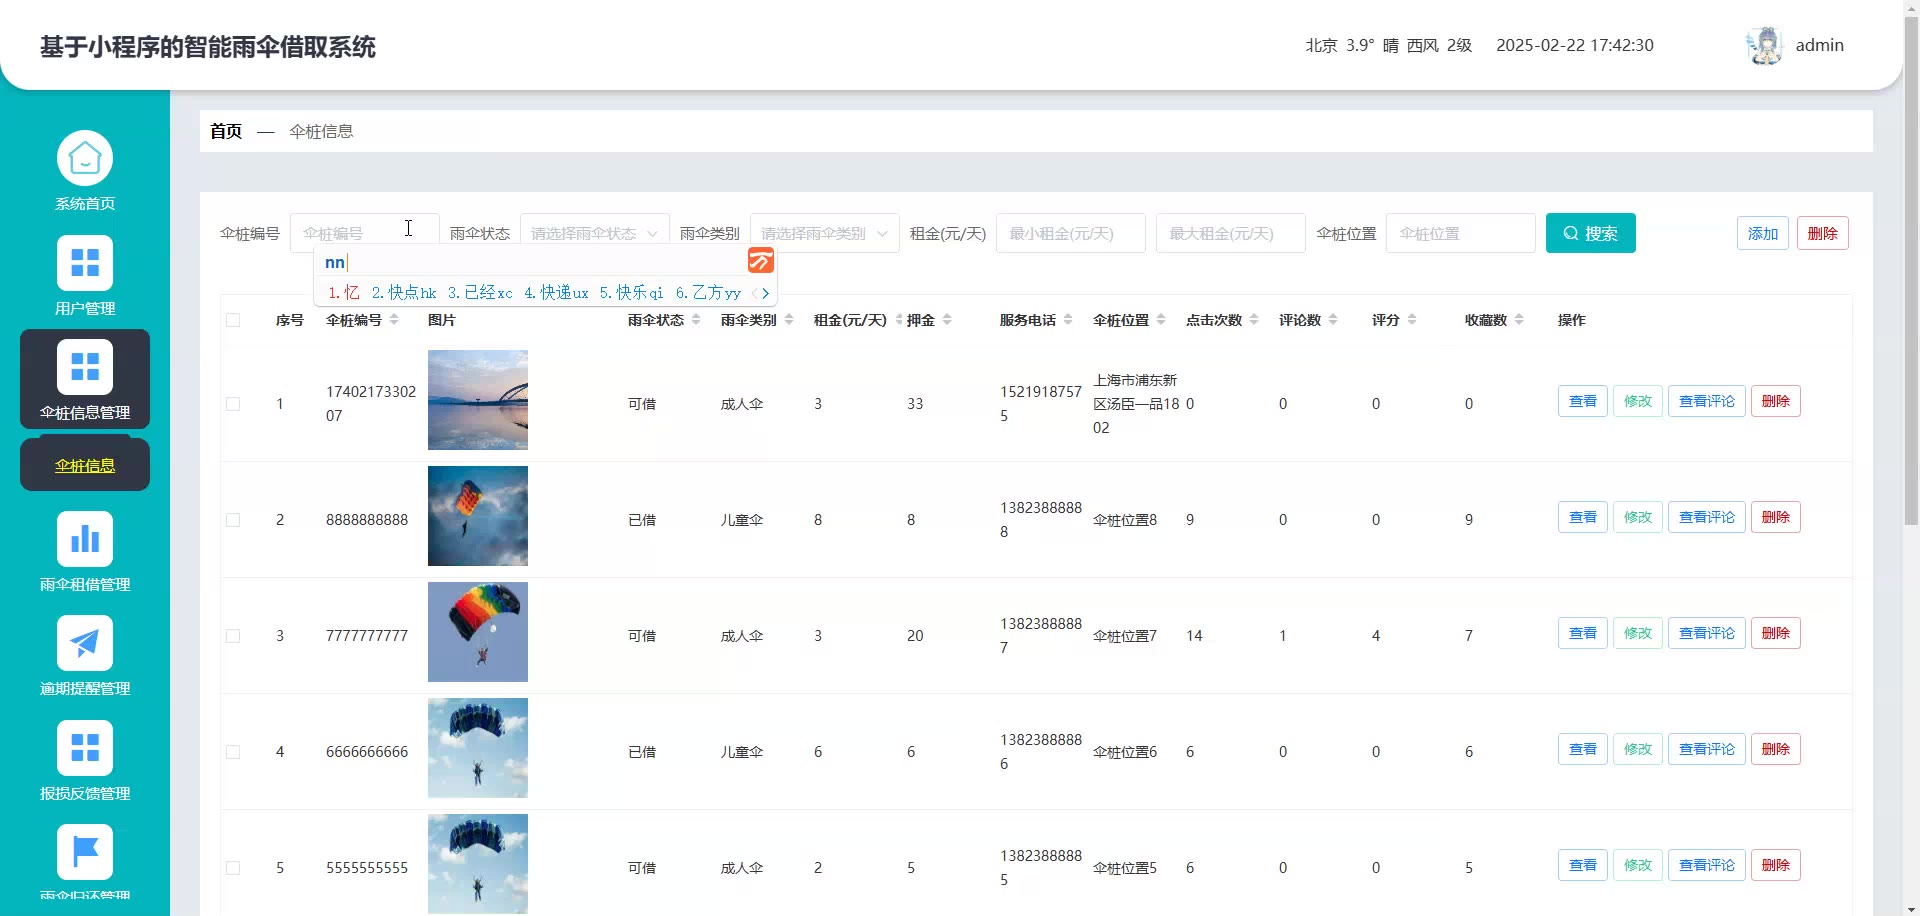Select the 伞桩信息 submenu item
1920x916 pixels.
[x=85, y=466]
